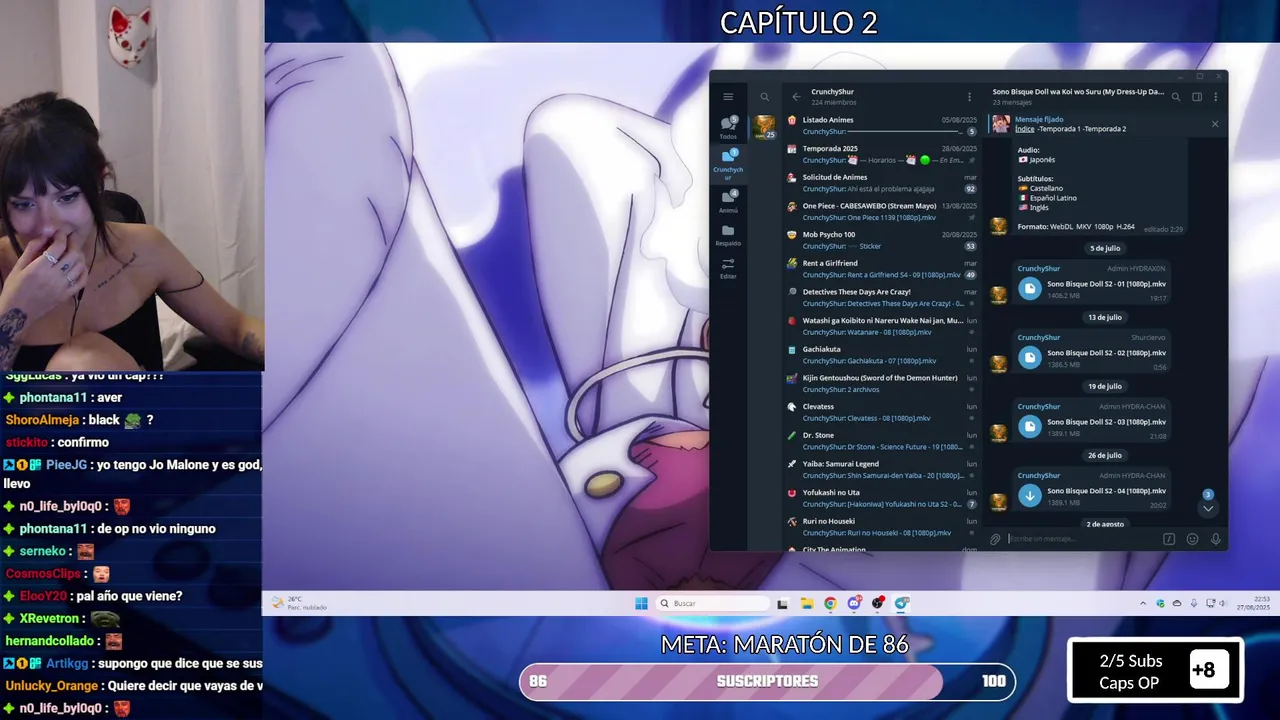Open file icon for Sono Bisque Doll S2 - 03
Image resolution: width=1280 pixels, height=720 pixels.
pos(1030,427)
